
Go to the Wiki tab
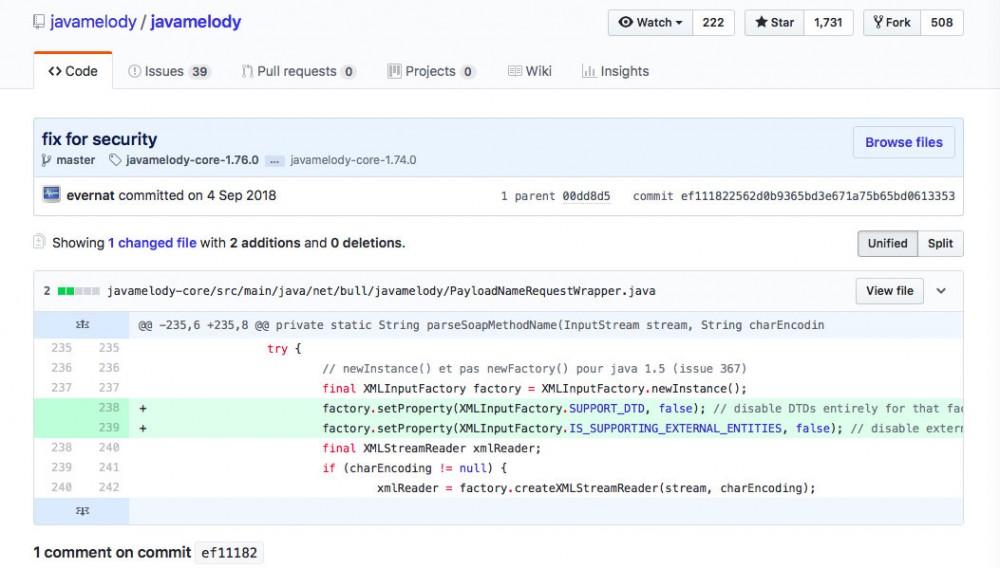pos(529,71)
